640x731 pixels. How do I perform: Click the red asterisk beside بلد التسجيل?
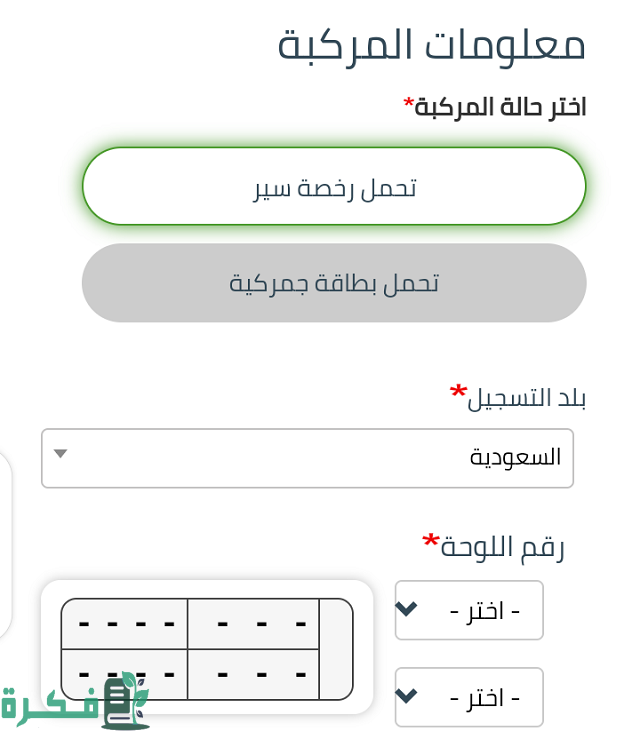tap(458, 391)
